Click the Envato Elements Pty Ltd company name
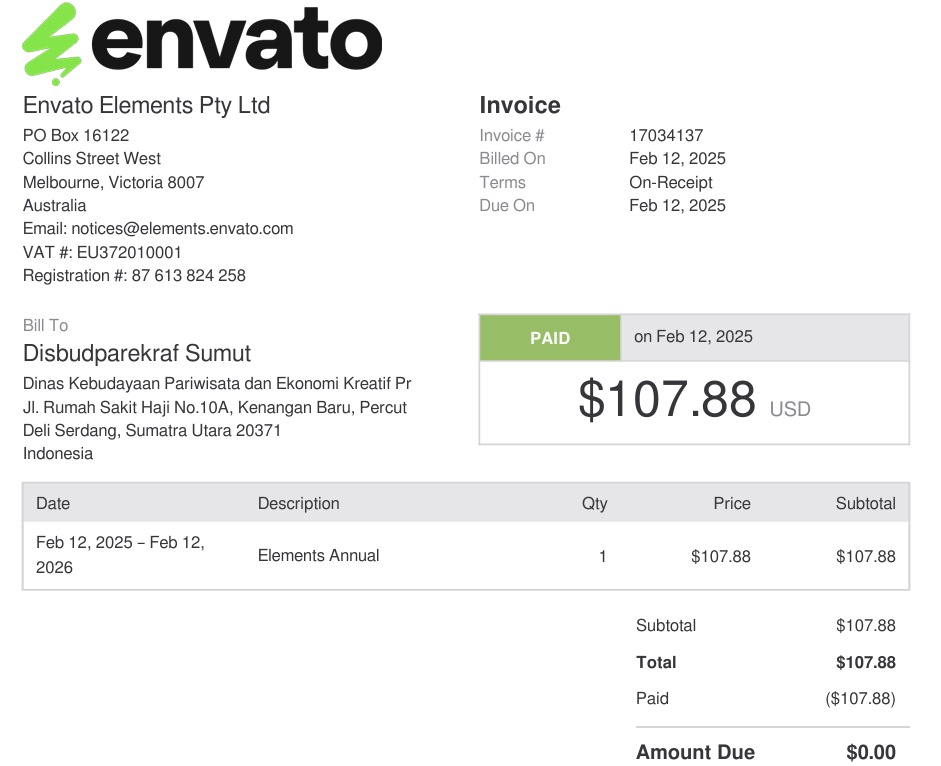The height and width of the screenshot is (766, 941). pos(146,106)
